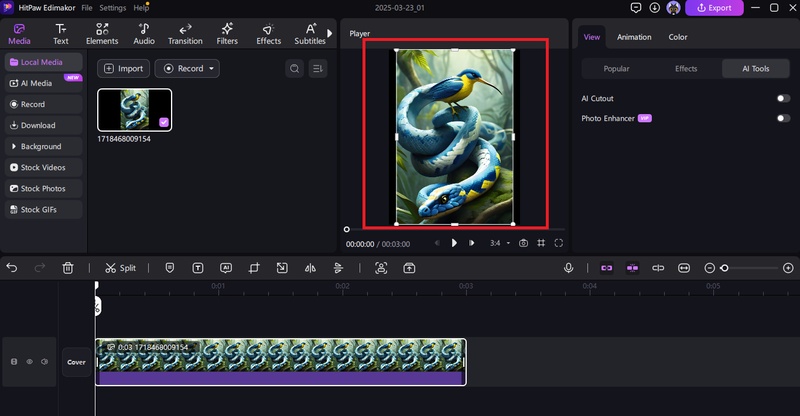
Task: Enable the AI Cutout toggle
Action: tap(783, 99)
